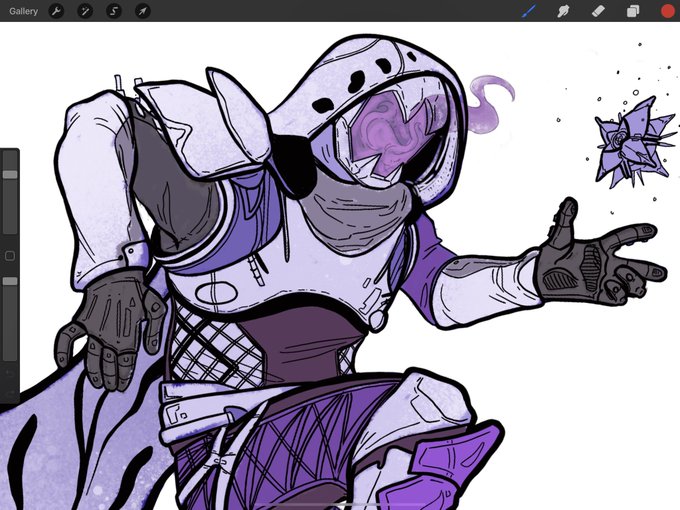Image resolution: width=680 pixels, height=510 pixels.
Task: Activate the Transform arrow tool
Action: (143, 11)
